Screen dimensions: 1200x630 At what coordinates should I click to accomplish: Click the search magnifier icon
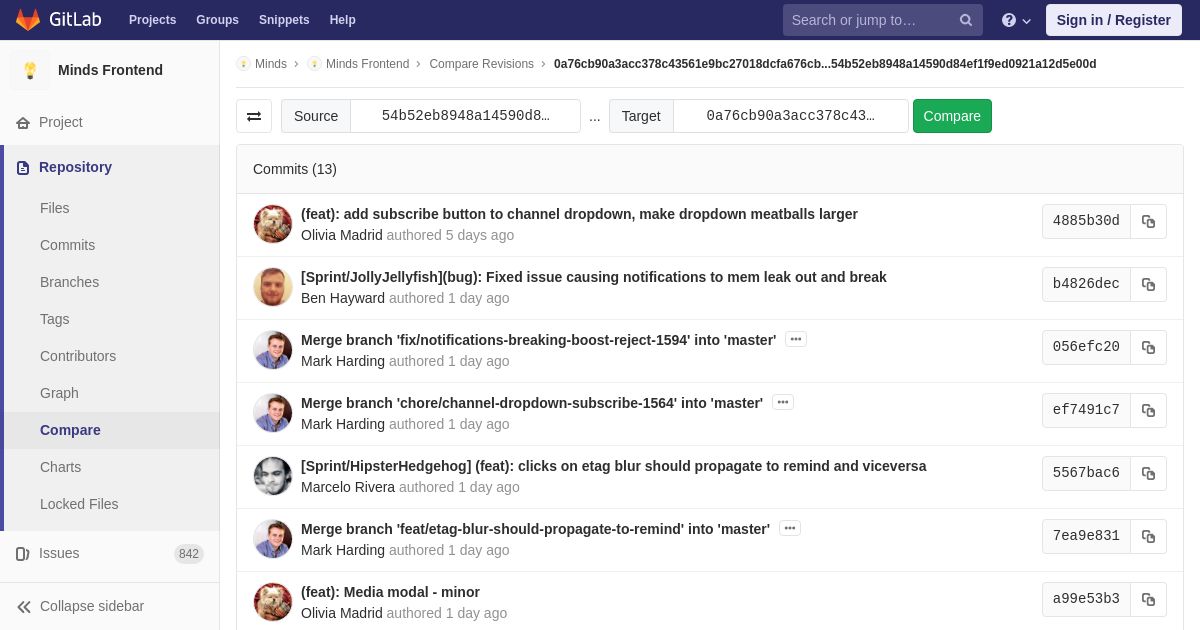pos(966,20)
